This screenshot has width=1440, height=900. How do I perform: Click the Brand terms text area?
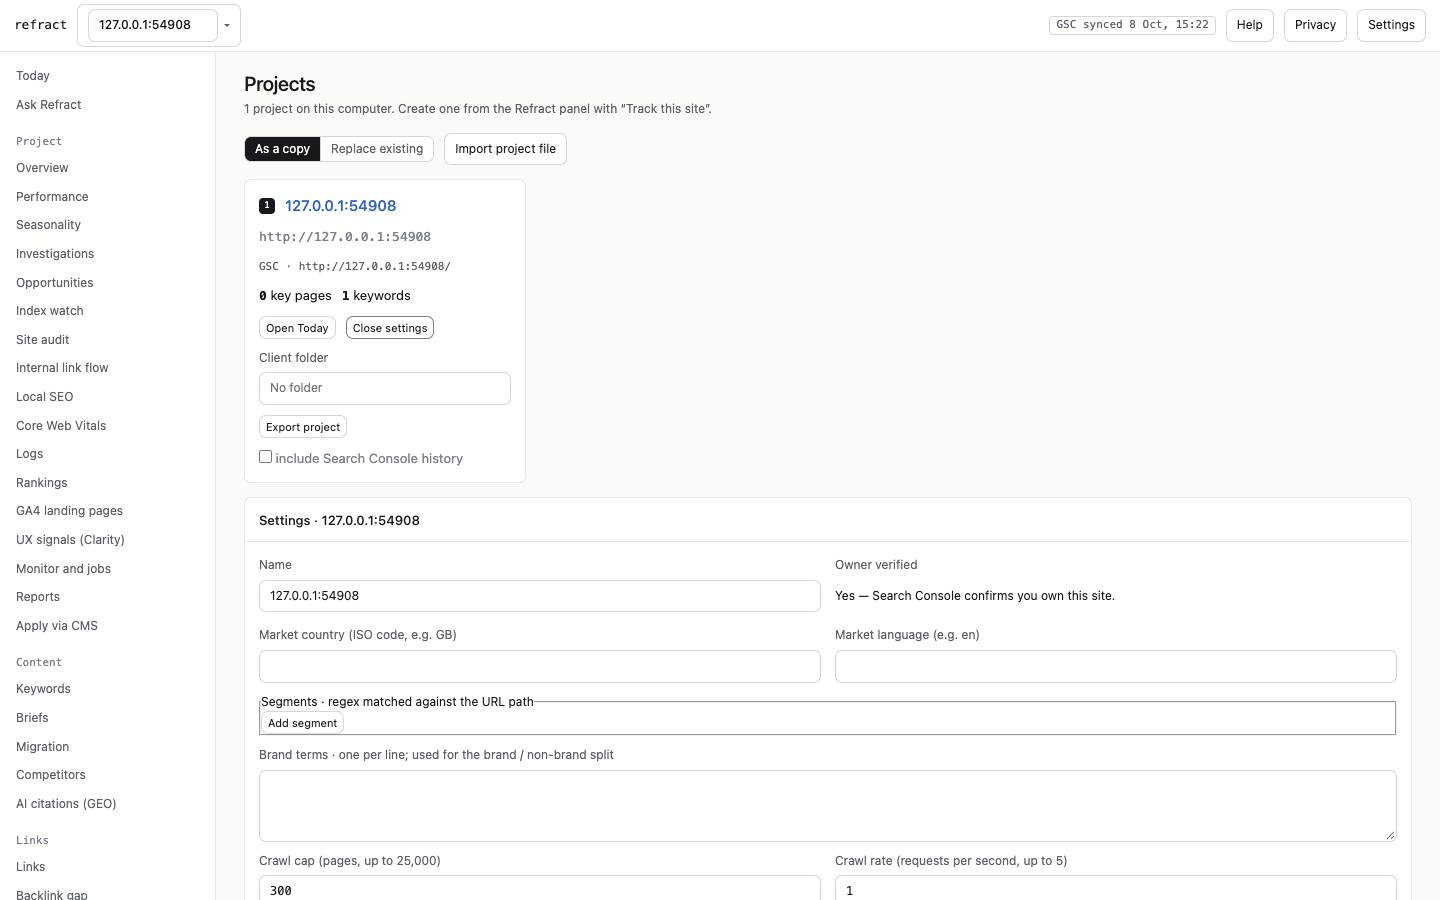828,806
